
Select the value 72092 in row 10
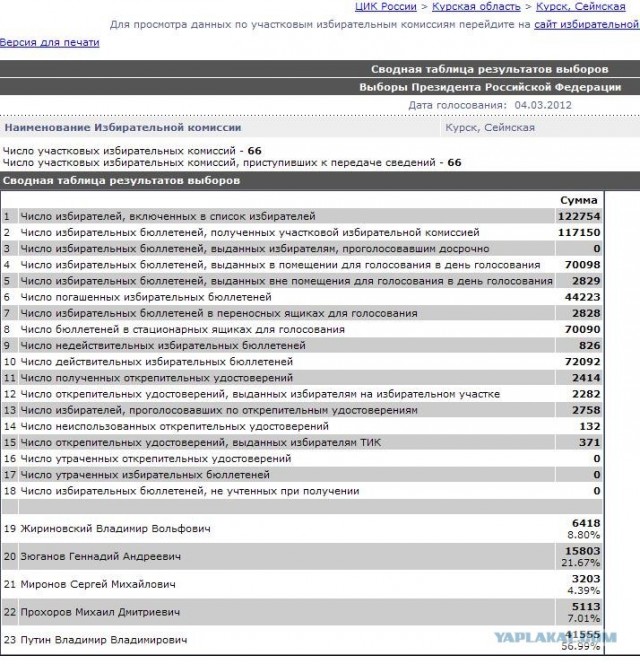tap(582, 362)
